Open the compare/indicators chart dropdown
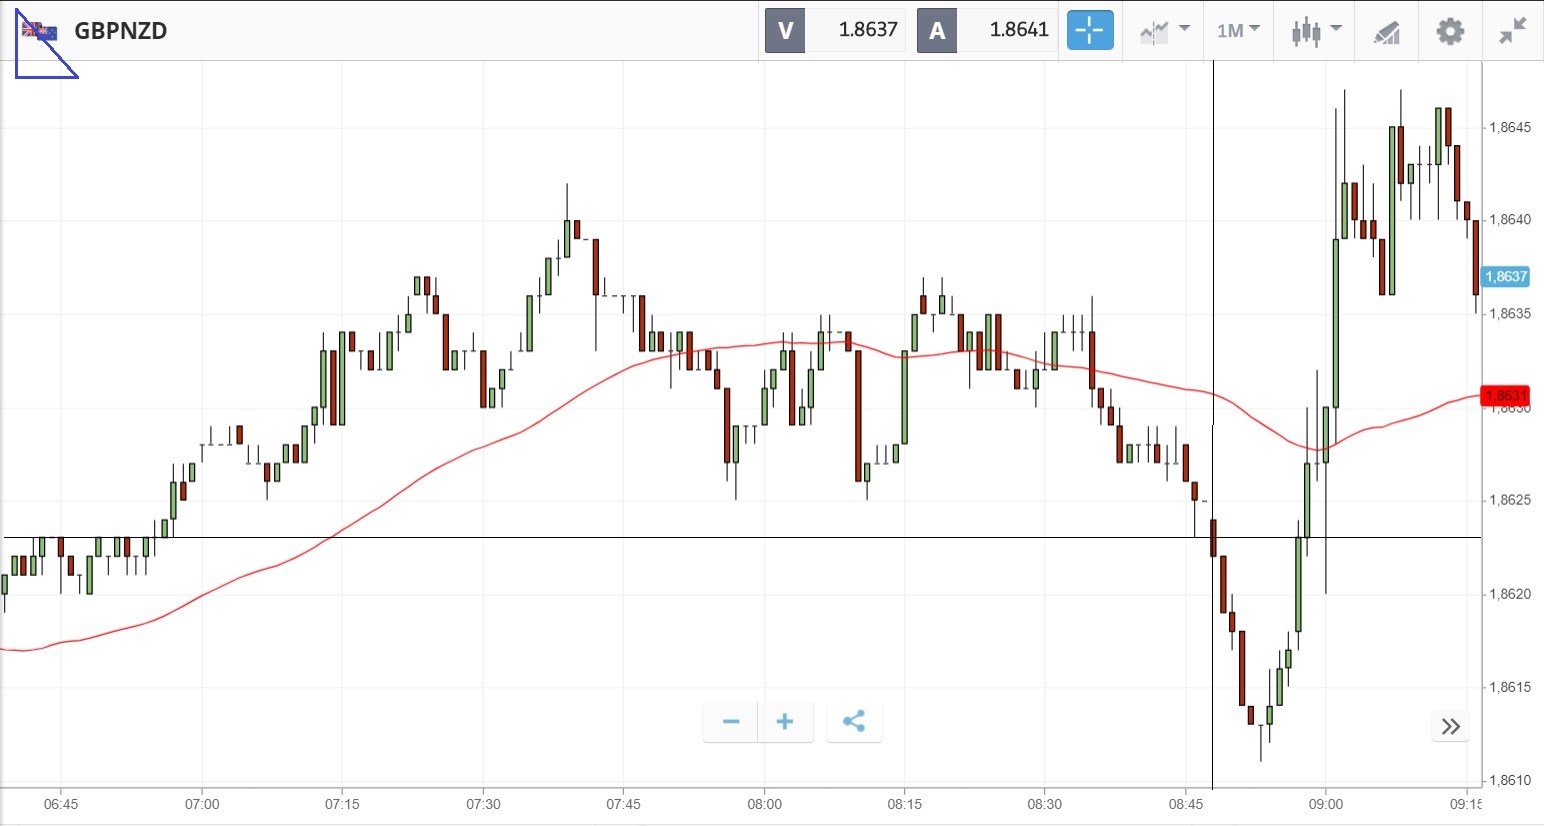Screen dimensions: 1544x826 click(x=1164, y=31)
